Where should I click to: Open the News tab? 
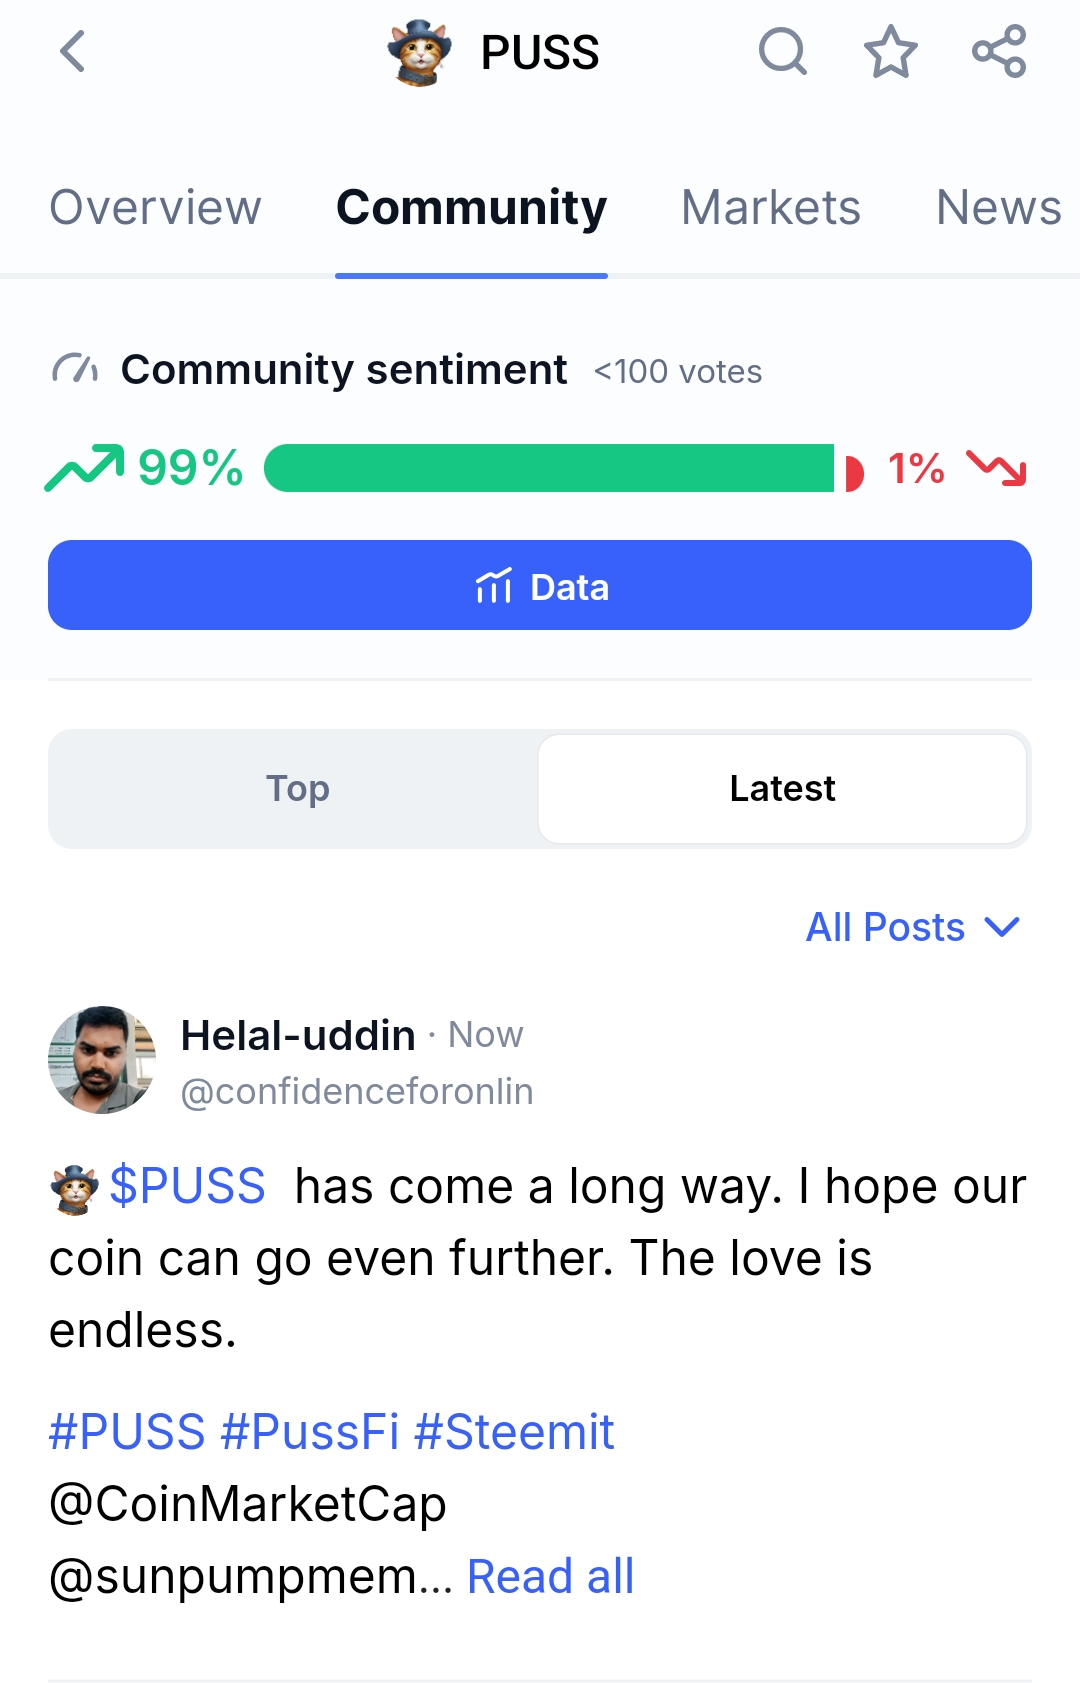coord(998,208)
